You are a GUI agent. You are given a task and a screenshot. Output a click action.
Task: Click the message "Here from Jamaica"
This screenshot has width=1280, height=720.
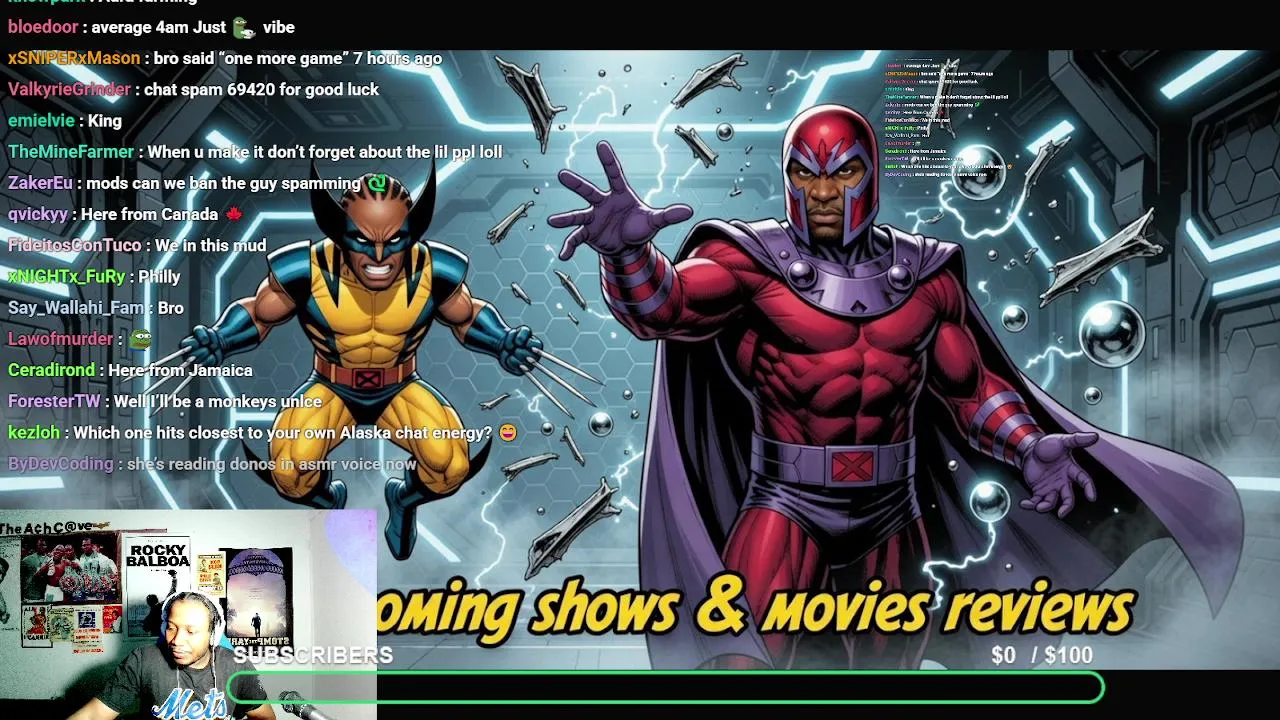click(x=180, y=370)
